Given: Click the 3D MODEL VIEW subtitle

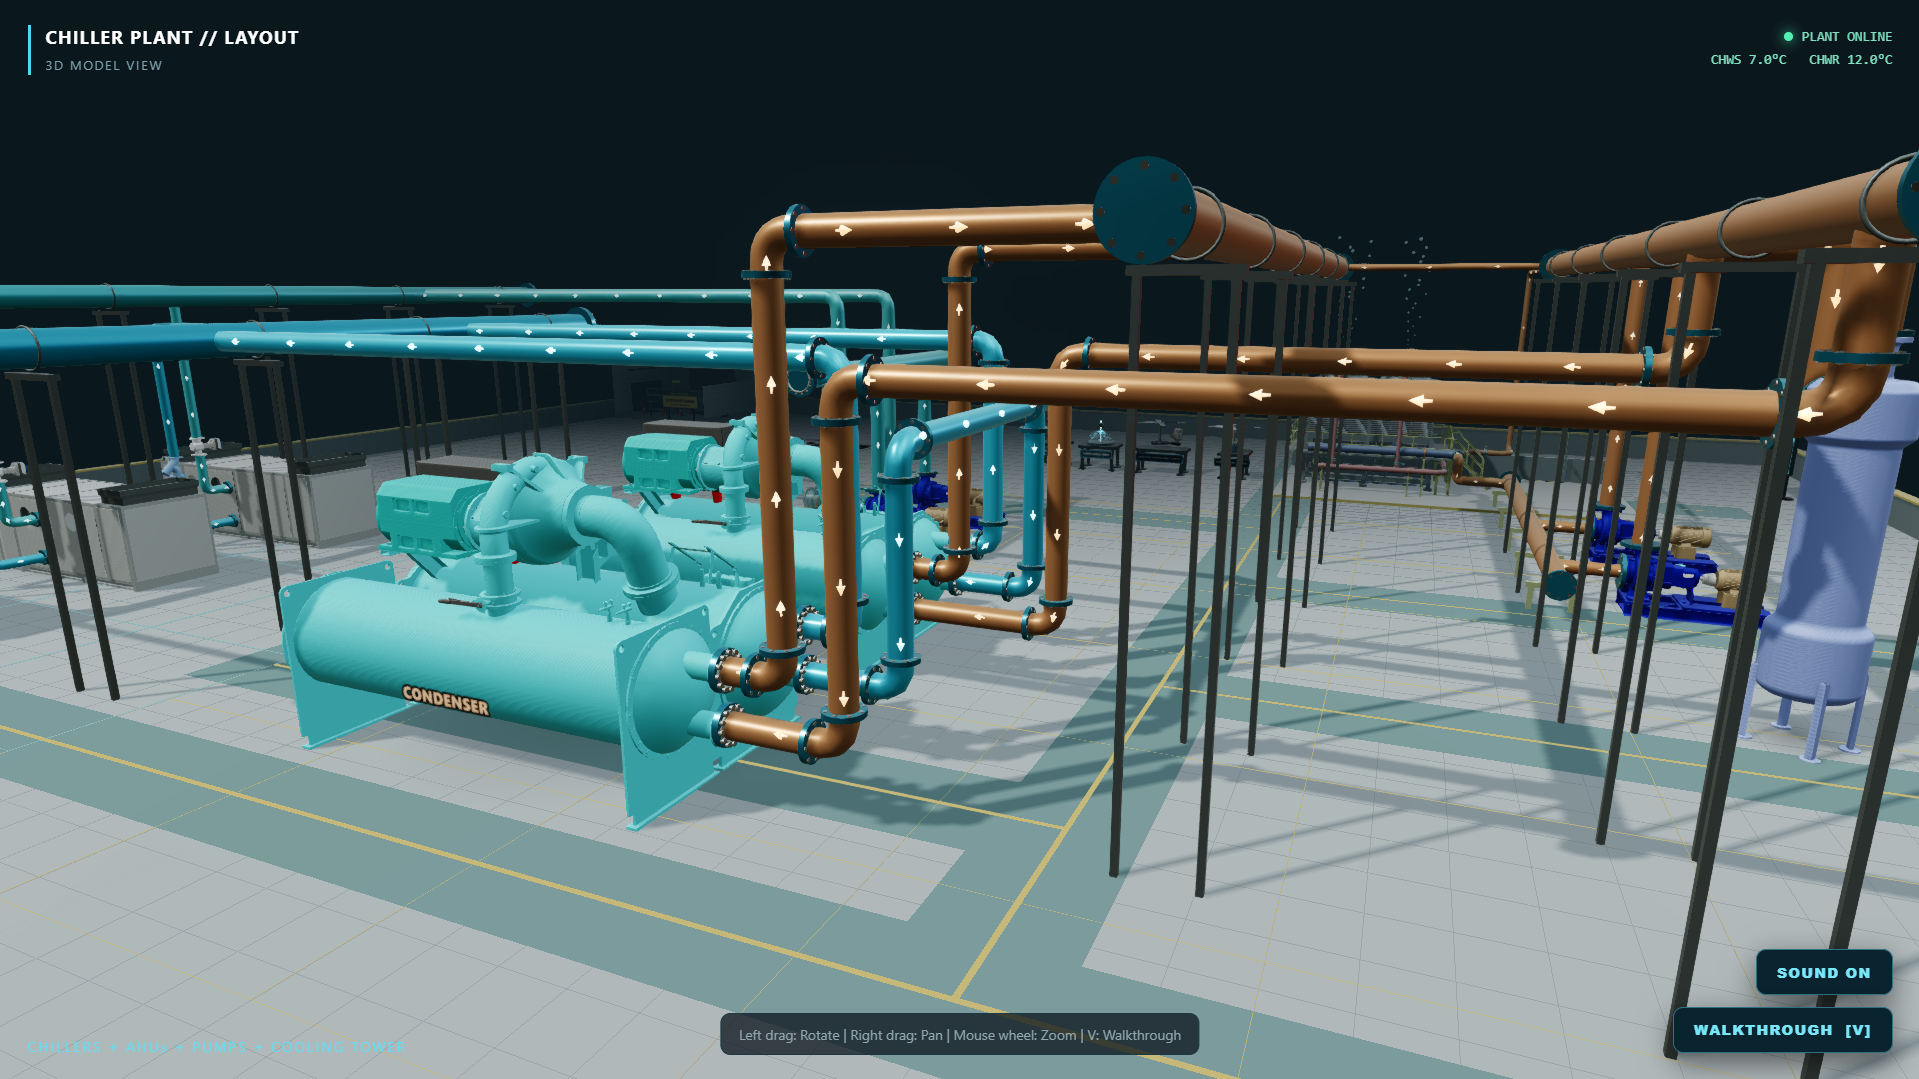Looking at the screenshot, I should pyautogui.click(x=104, y=66).
